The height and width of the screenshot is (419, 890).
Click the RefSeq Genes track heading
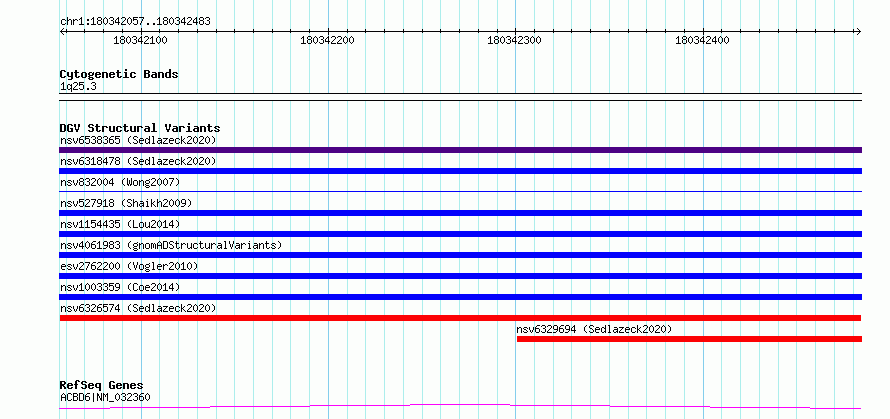tap(102, 386)
